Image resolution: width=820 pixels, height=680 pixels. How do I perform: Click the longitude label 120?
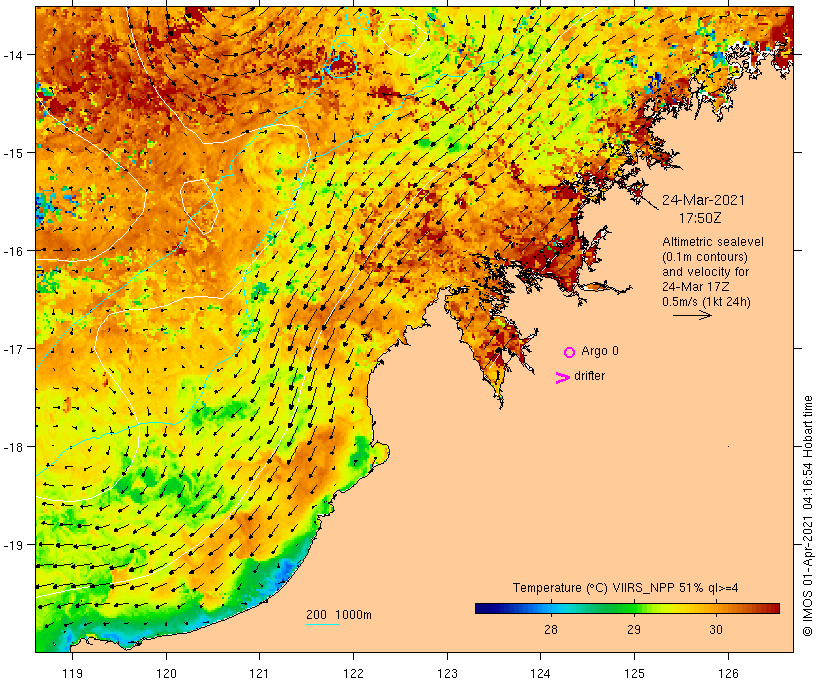(x=166, y=673)
